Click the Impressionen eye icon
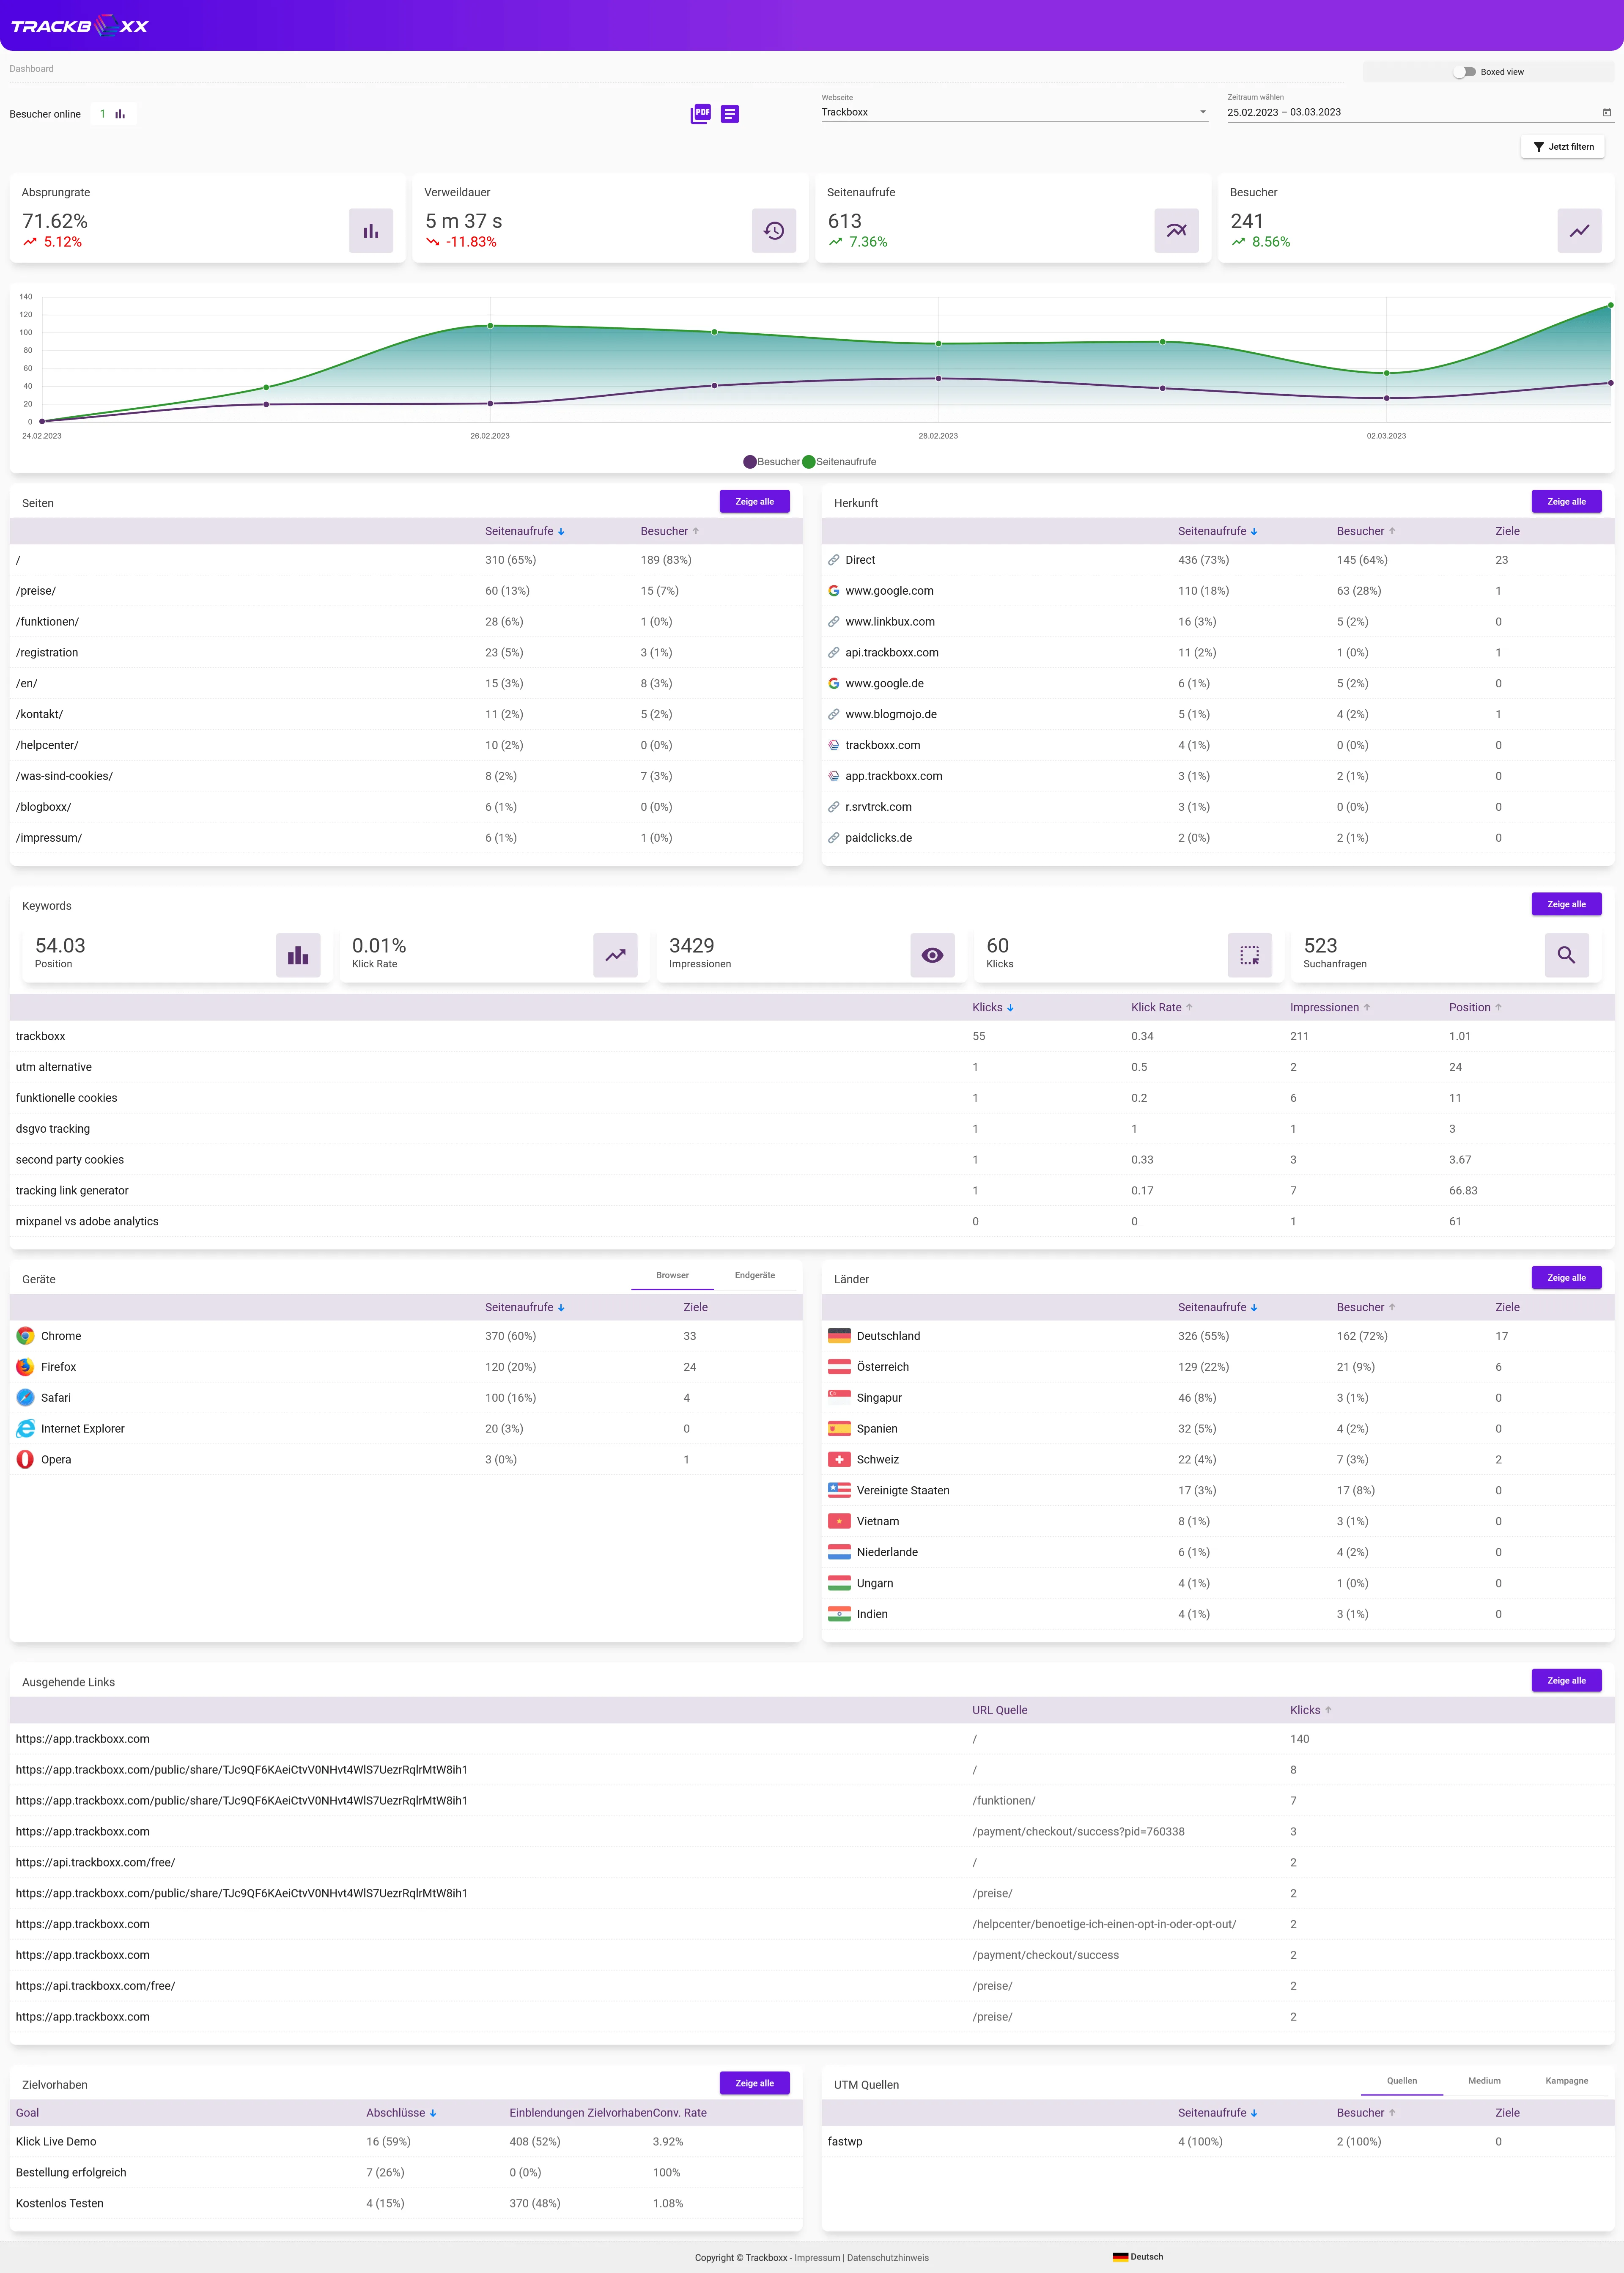The width and height of the screenshot is (1624, 2273). click(932, 955)
